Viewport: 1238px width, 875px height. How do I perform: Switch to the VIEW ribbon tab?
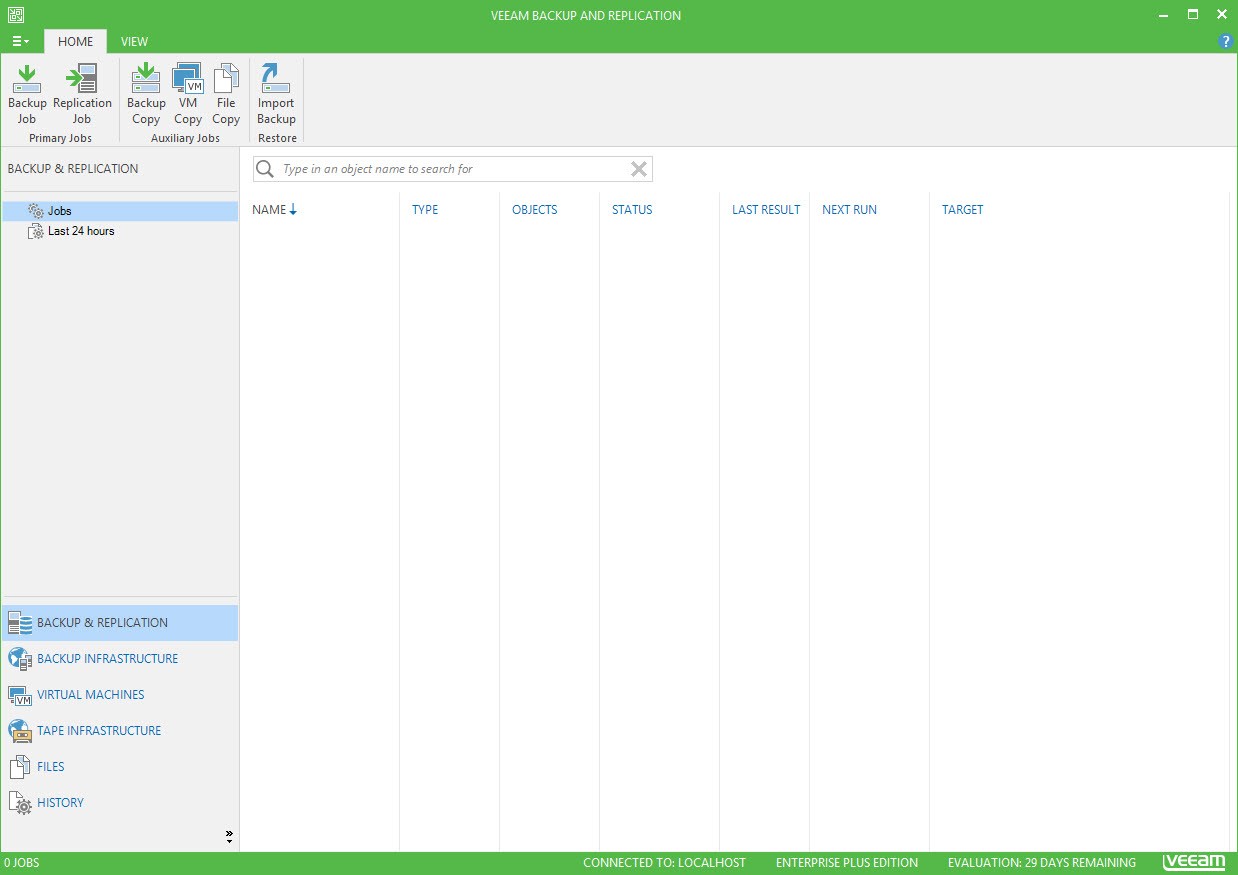pos(134,41)
